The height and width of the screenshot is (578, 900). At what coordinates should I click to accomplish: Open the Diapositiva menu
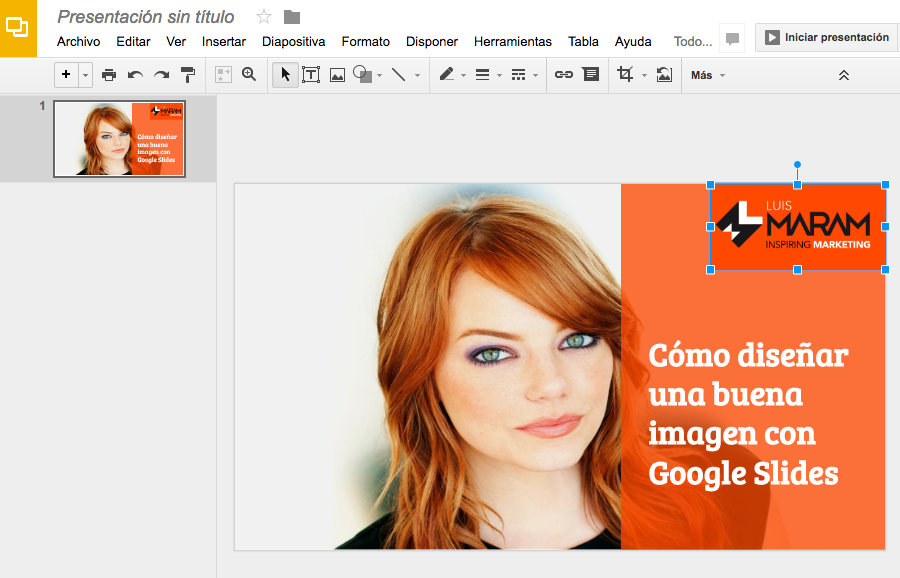coord(293,41)
